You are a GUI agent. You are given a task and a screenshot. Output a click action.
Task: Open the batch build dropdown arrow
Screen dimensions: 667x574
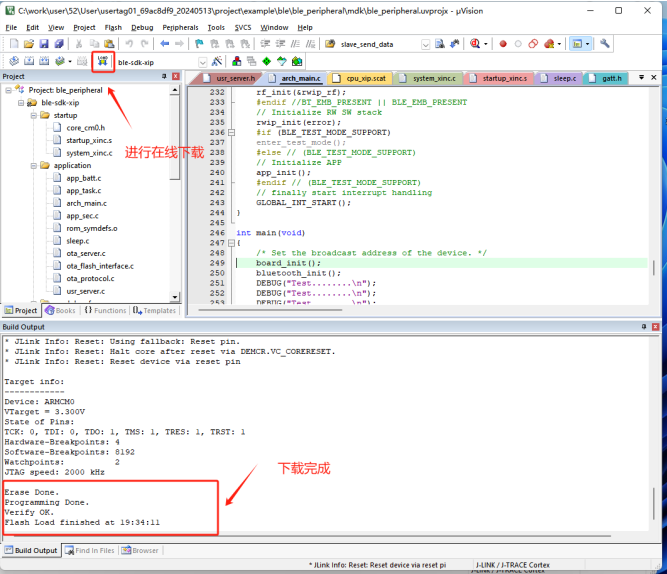(x=70, y=62)
